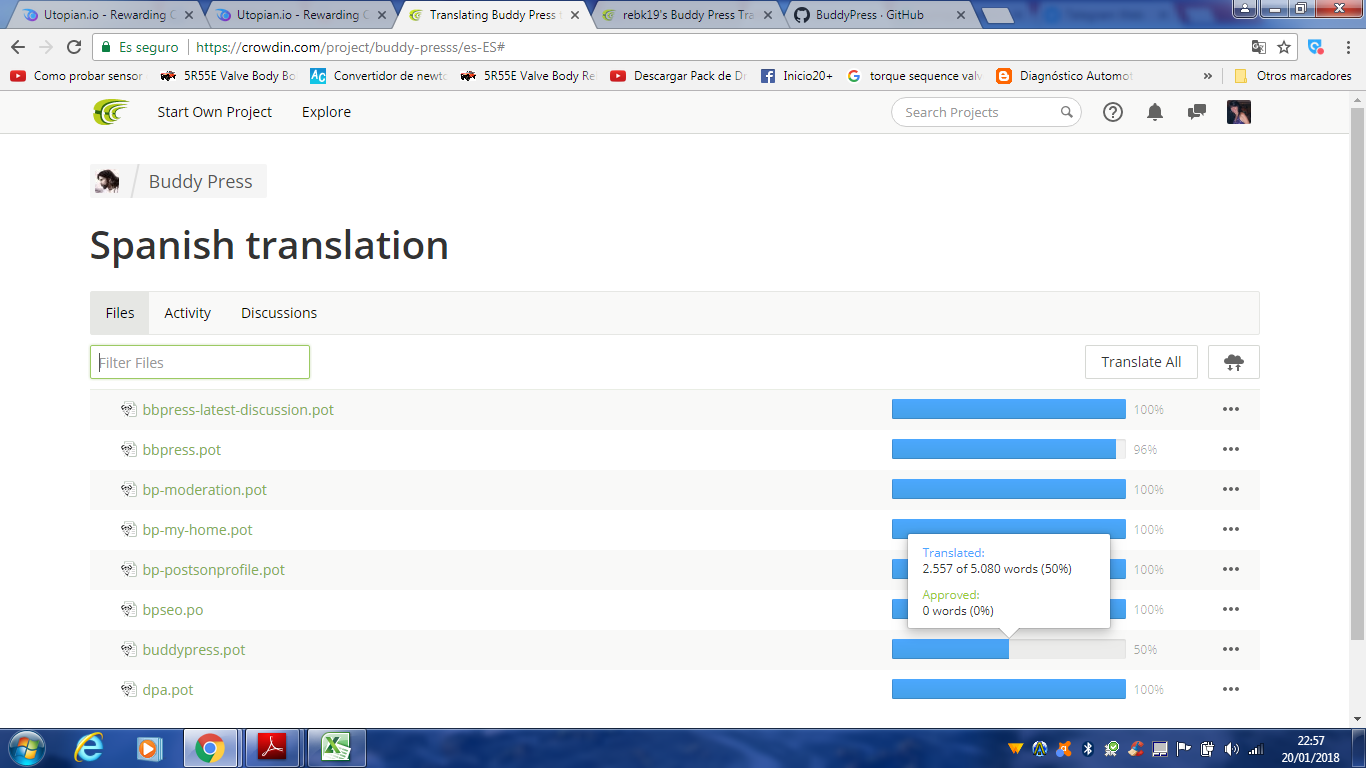Open the Buddy Press breadcrumb link
Image resolution: width=1366 pixels, height=768 pixels.
pyautogui.click(x=200, y=181)
